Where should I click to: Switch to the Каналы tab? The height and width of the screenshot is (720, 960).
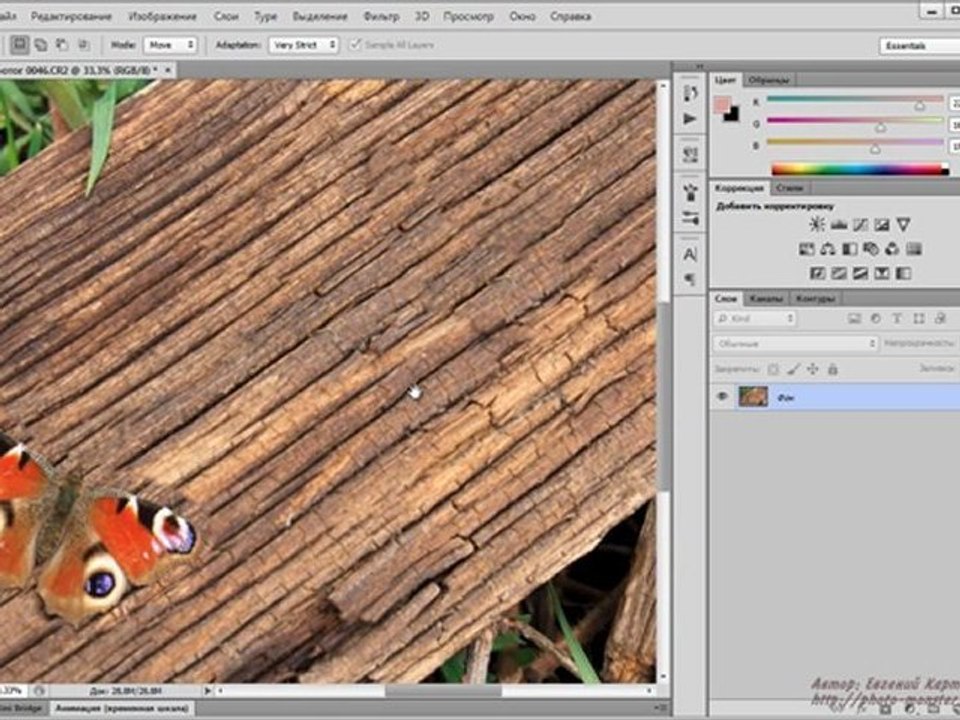767,299
